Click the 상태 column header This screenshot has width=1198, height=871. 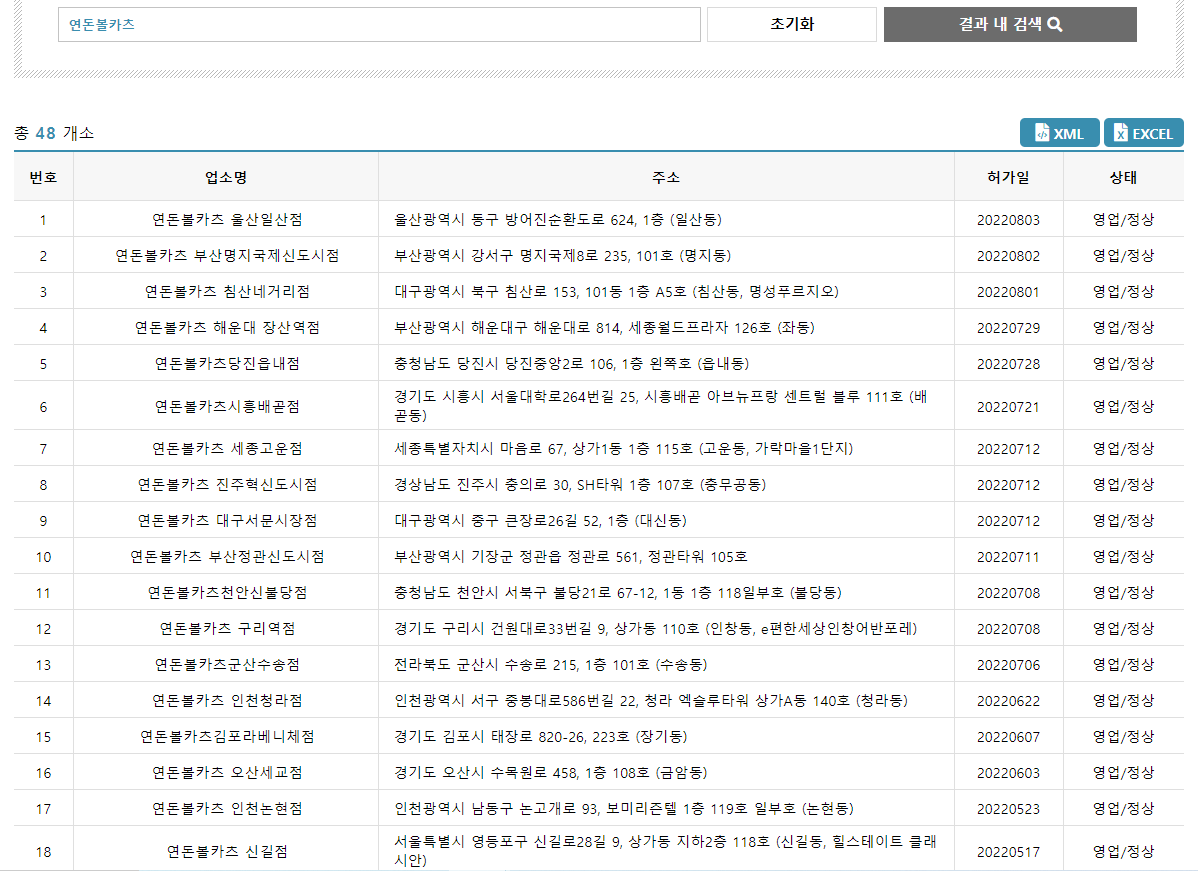(x=1123, y=177)
